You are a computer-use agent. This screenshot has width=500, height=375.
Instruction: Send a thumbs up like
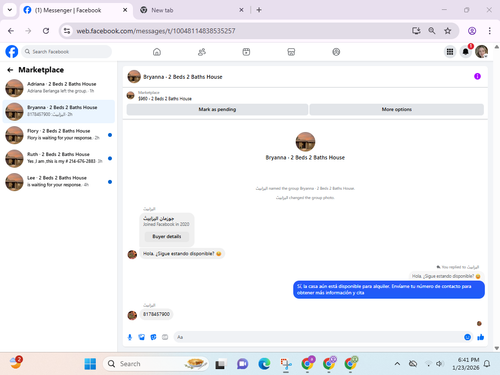(480, 337)
